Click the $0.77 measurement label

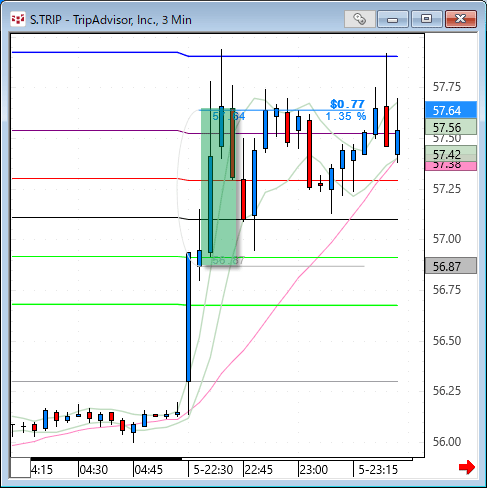[x=347, y=104]
